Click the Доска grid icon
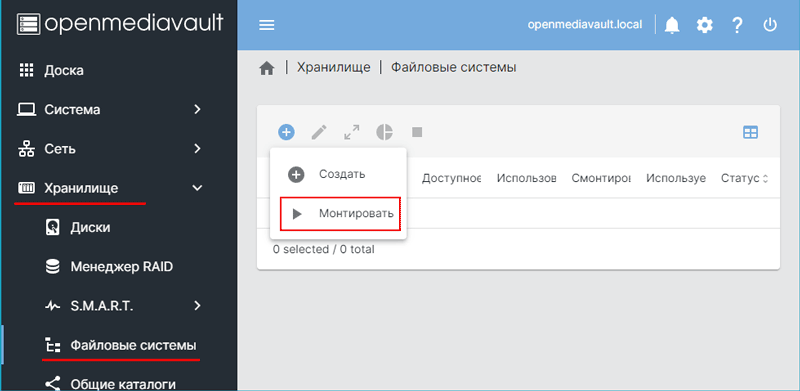 (x=26, y=70)
